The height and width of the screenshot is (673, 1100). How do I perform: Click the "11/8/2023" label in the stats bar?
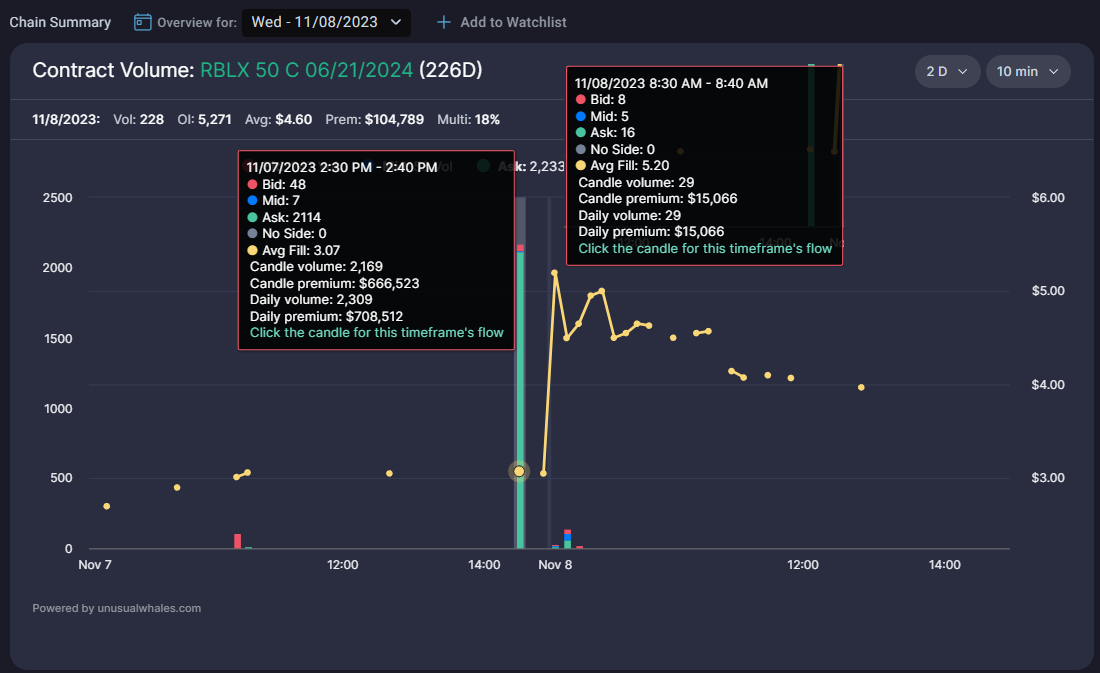pos(62,119)
